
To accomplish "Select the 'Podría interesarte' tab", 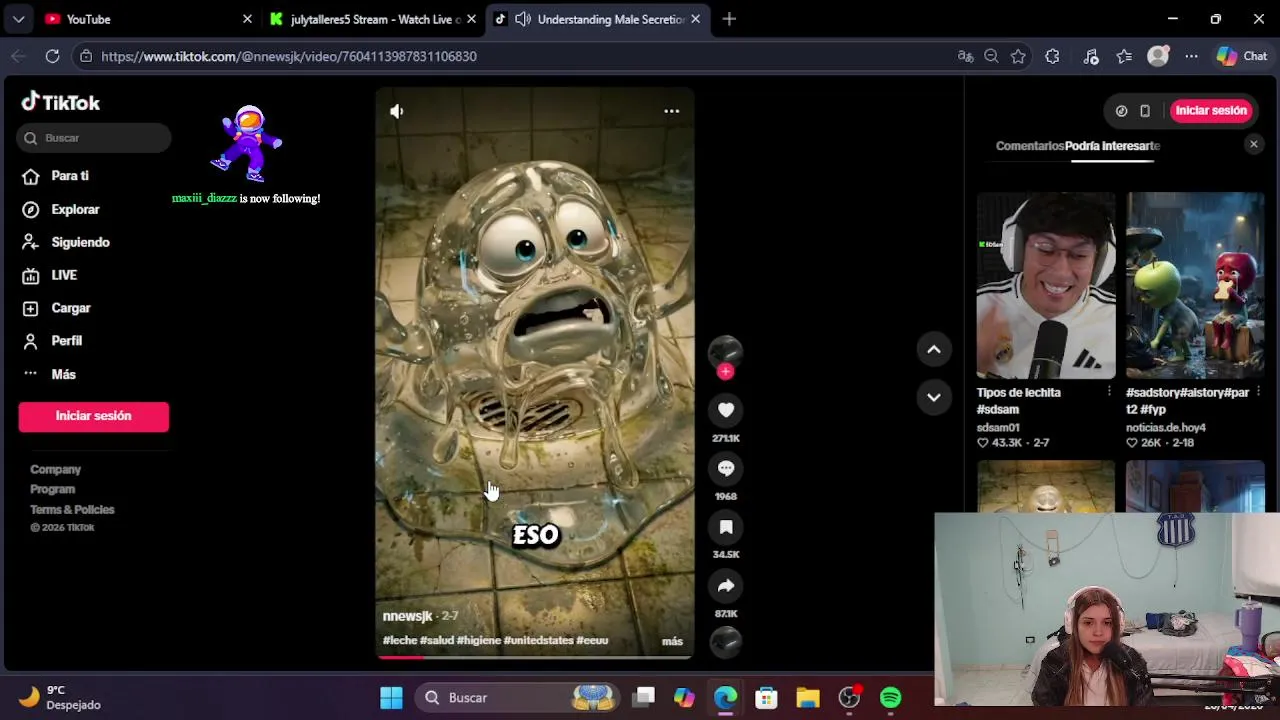I will pos(1112,146).
